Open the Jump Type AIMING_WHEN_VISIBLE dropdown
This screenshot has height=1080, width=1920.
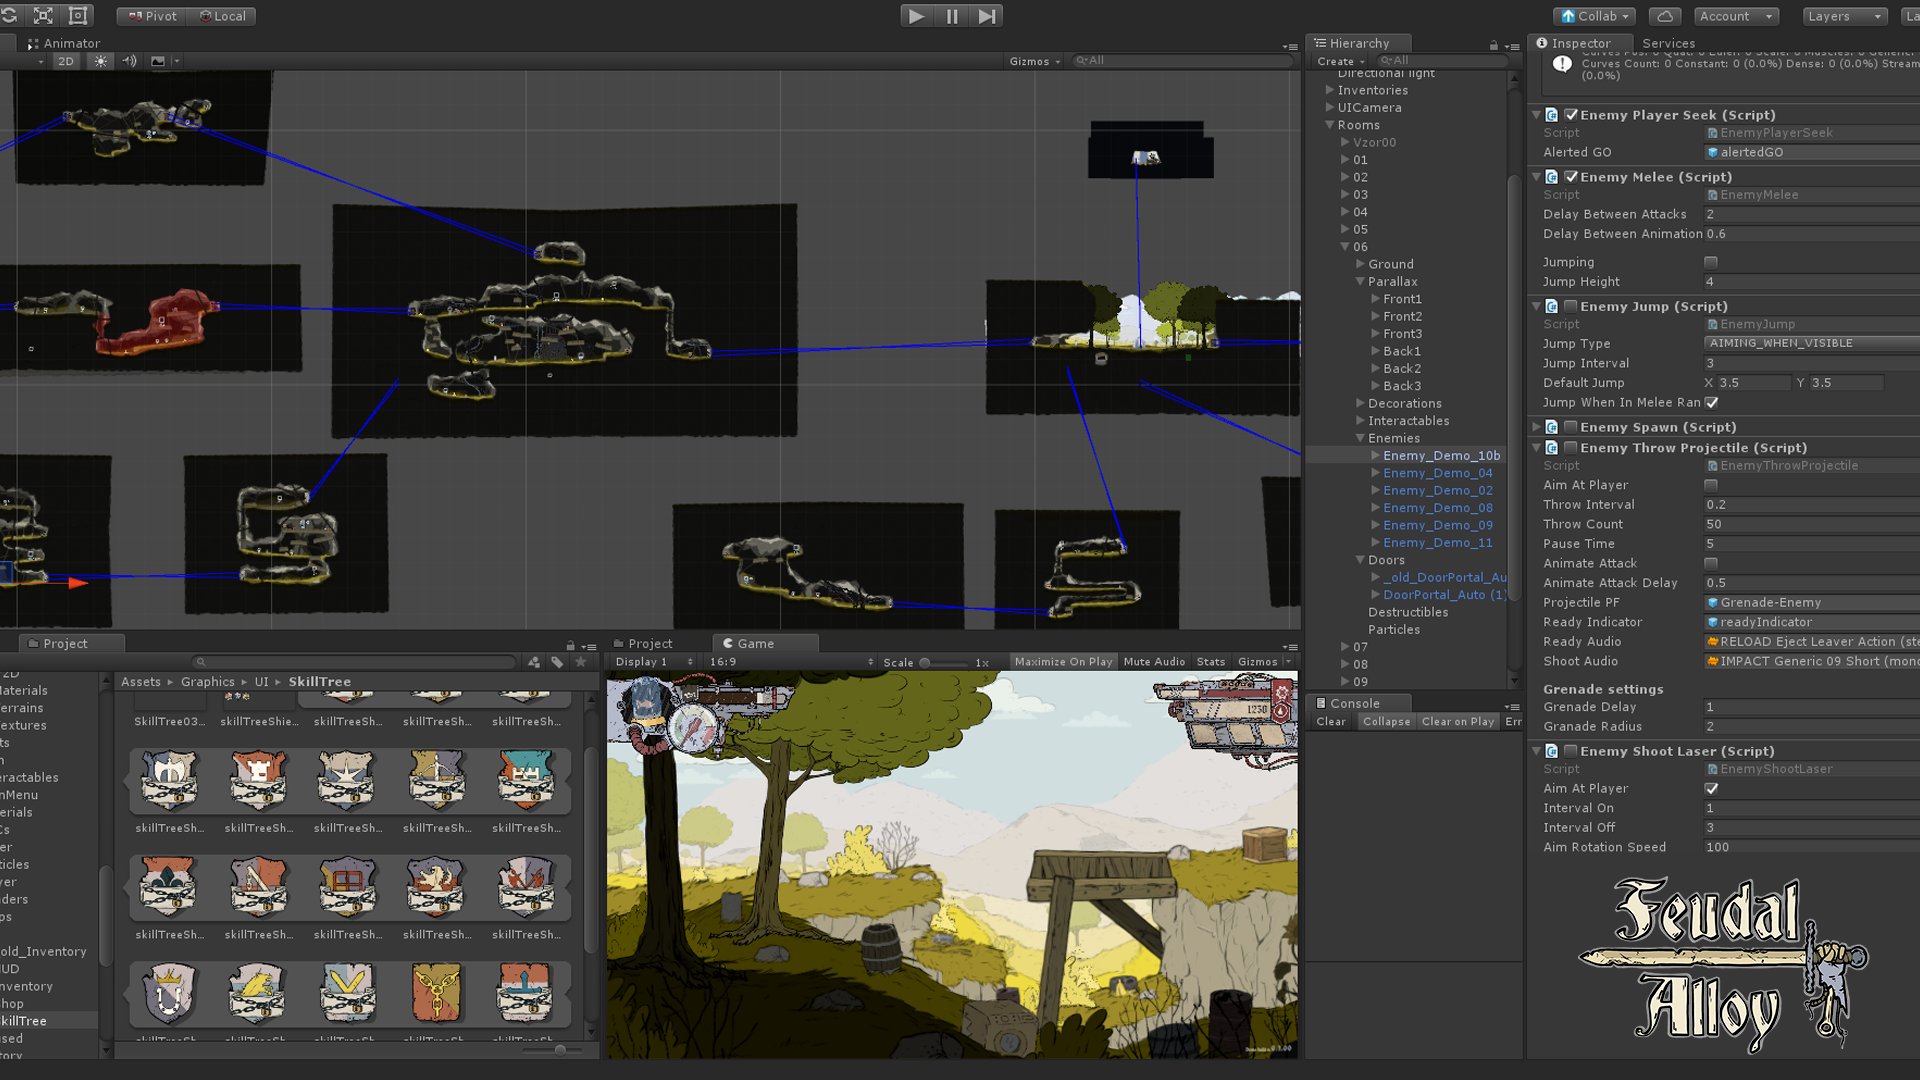(1811, 343)
